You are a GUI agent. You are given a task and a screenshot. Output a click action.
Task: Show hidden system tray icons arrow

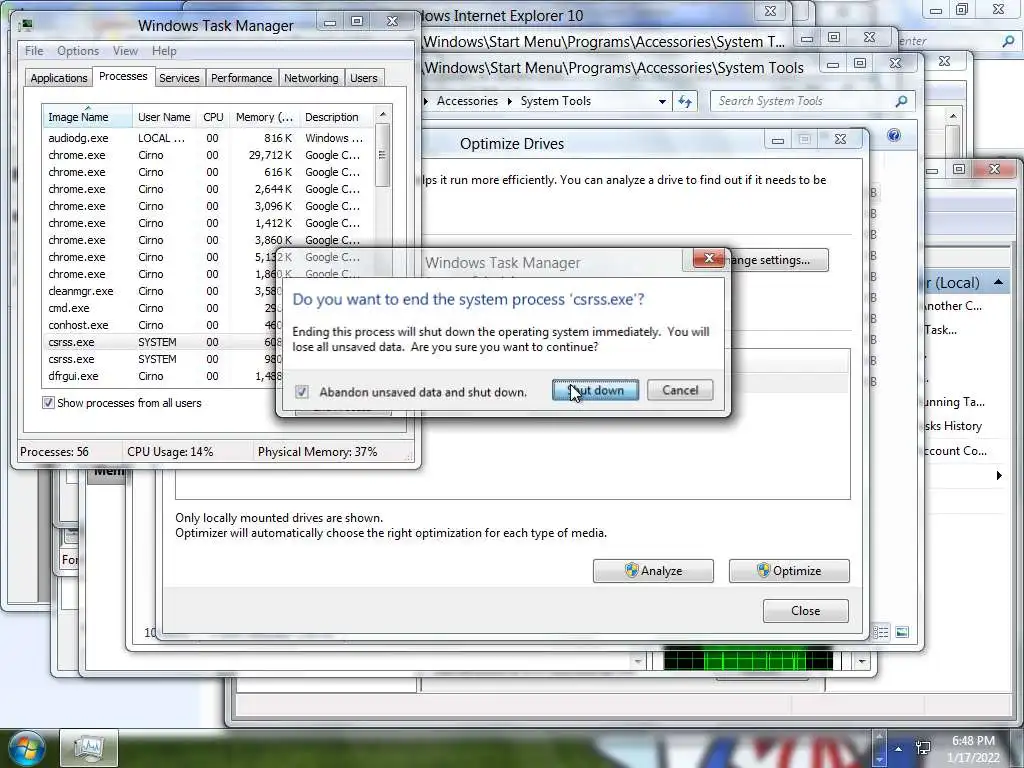point(899,748)
